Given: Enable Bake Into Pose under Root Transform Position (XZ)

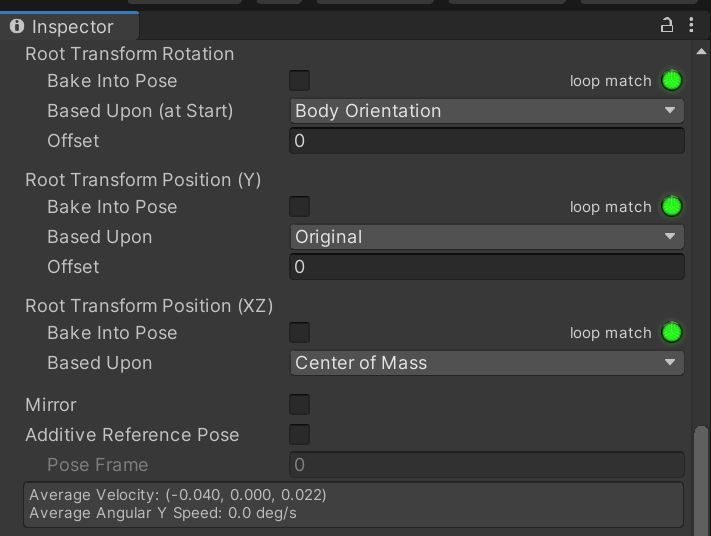Looking at the screenshot, I should click(x=300, y=333).
